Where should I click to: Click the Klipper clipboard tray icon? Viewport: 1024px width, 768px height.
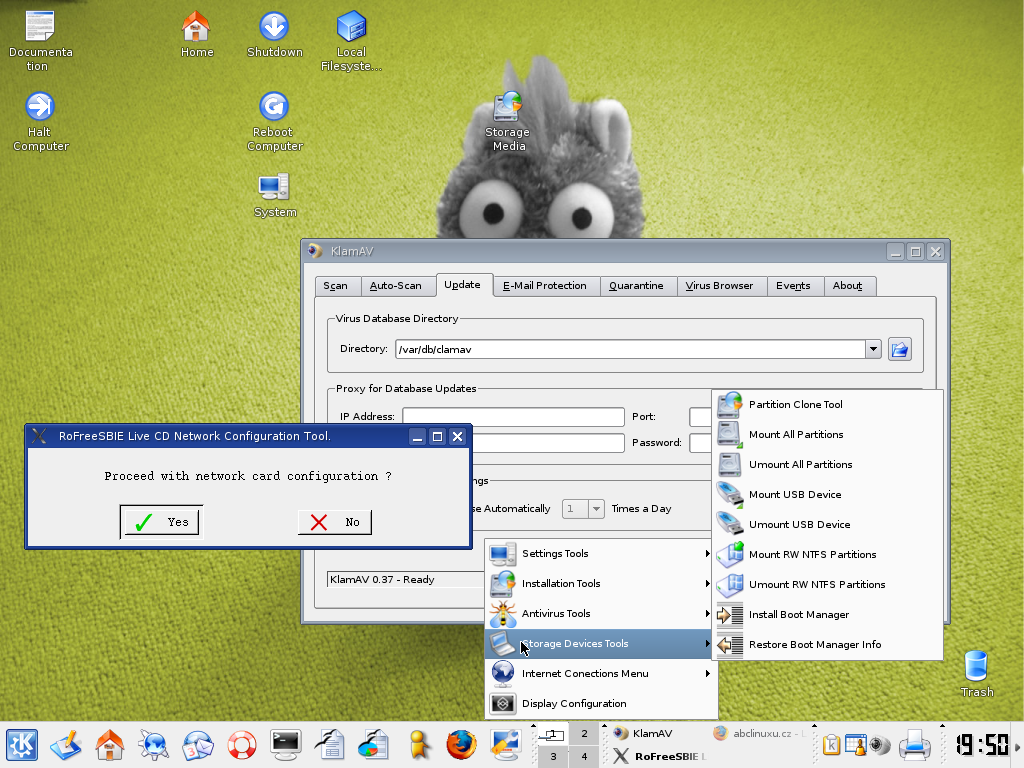tap(831, 744)
